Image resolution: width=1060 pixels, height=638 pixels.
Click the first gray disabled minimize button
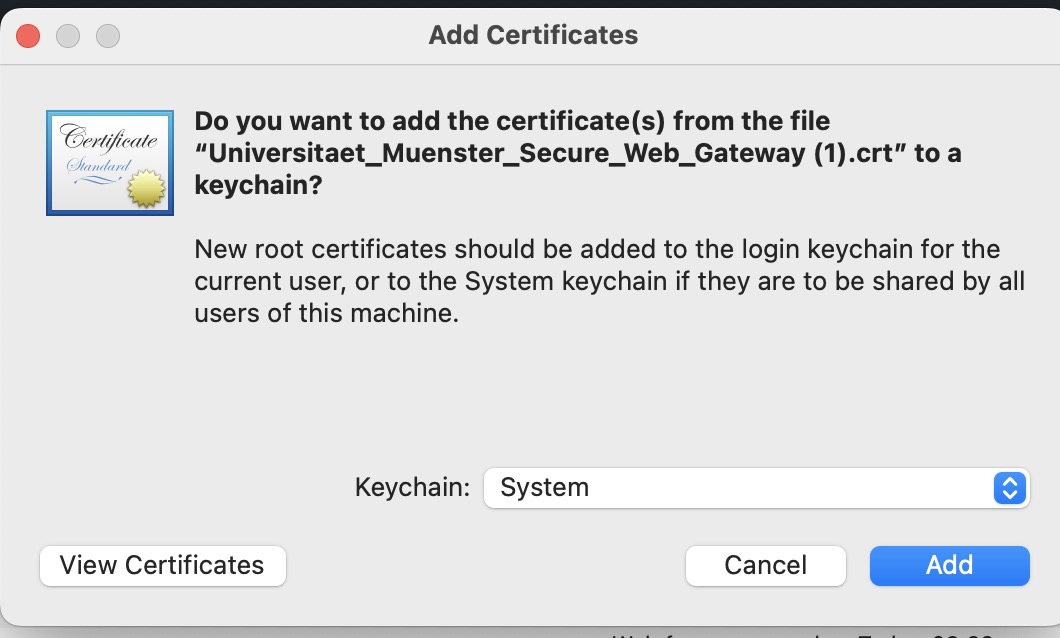pos(68,36)
